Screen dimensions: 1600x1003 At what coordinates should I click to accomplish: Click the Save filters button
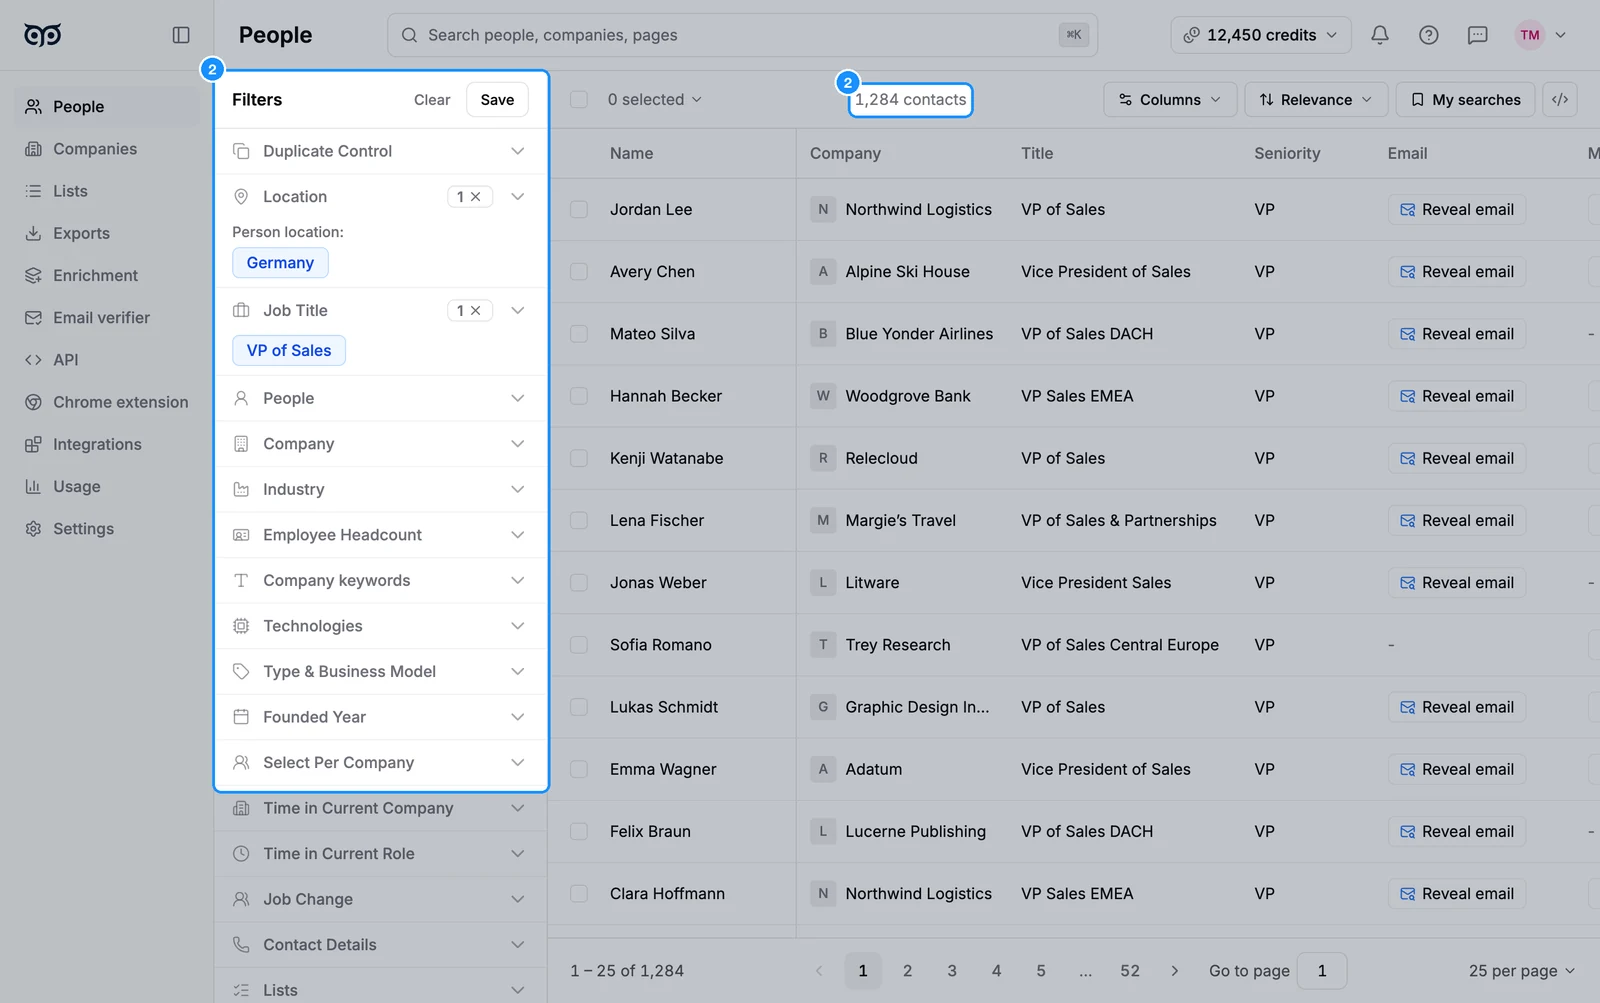(x=497, y=99)
